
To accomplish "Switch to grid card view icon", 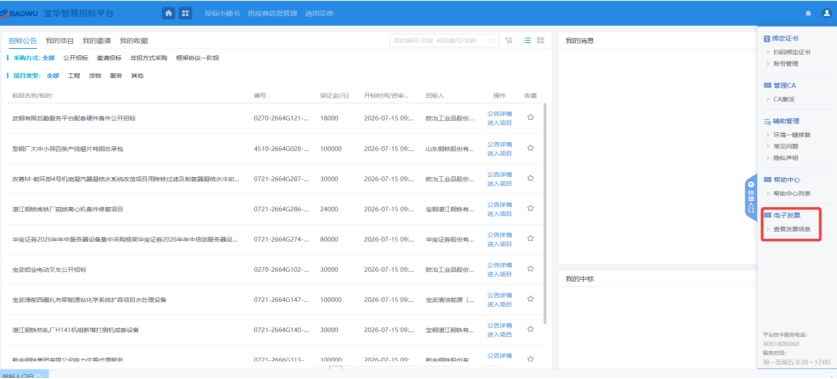I will 540,41.
